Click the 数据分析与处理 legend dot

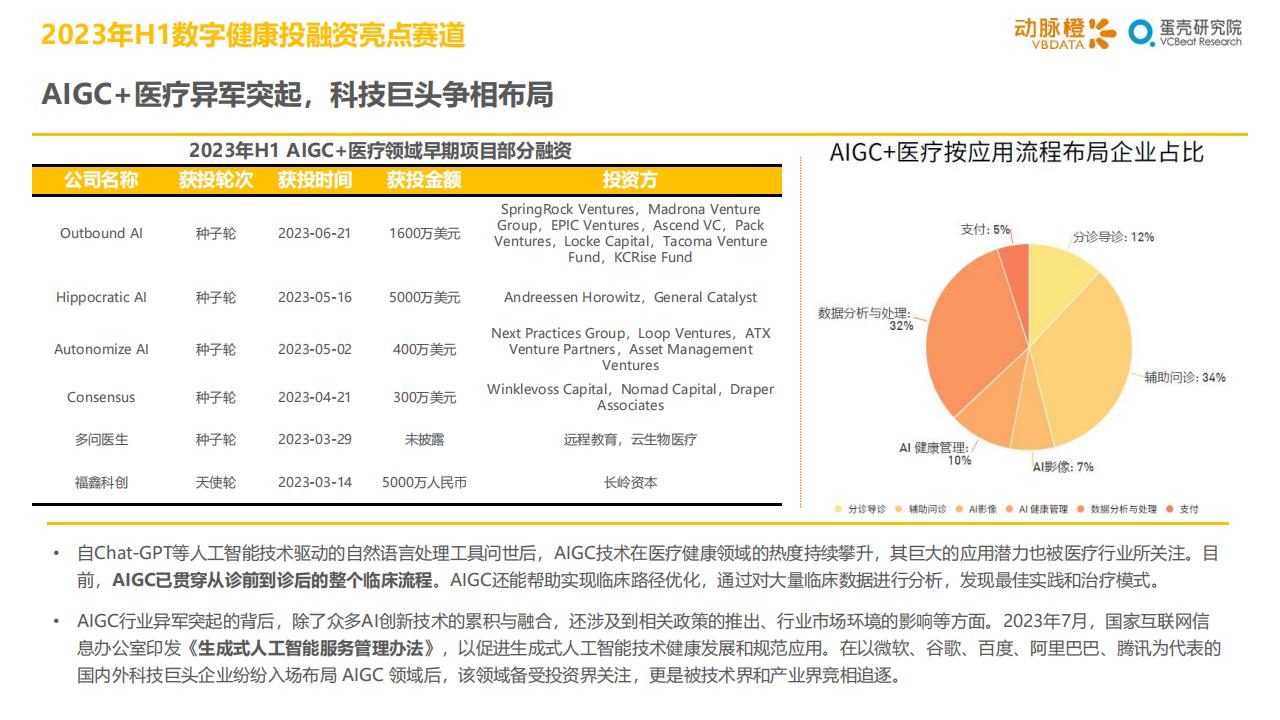click(x=1081, y=509)
